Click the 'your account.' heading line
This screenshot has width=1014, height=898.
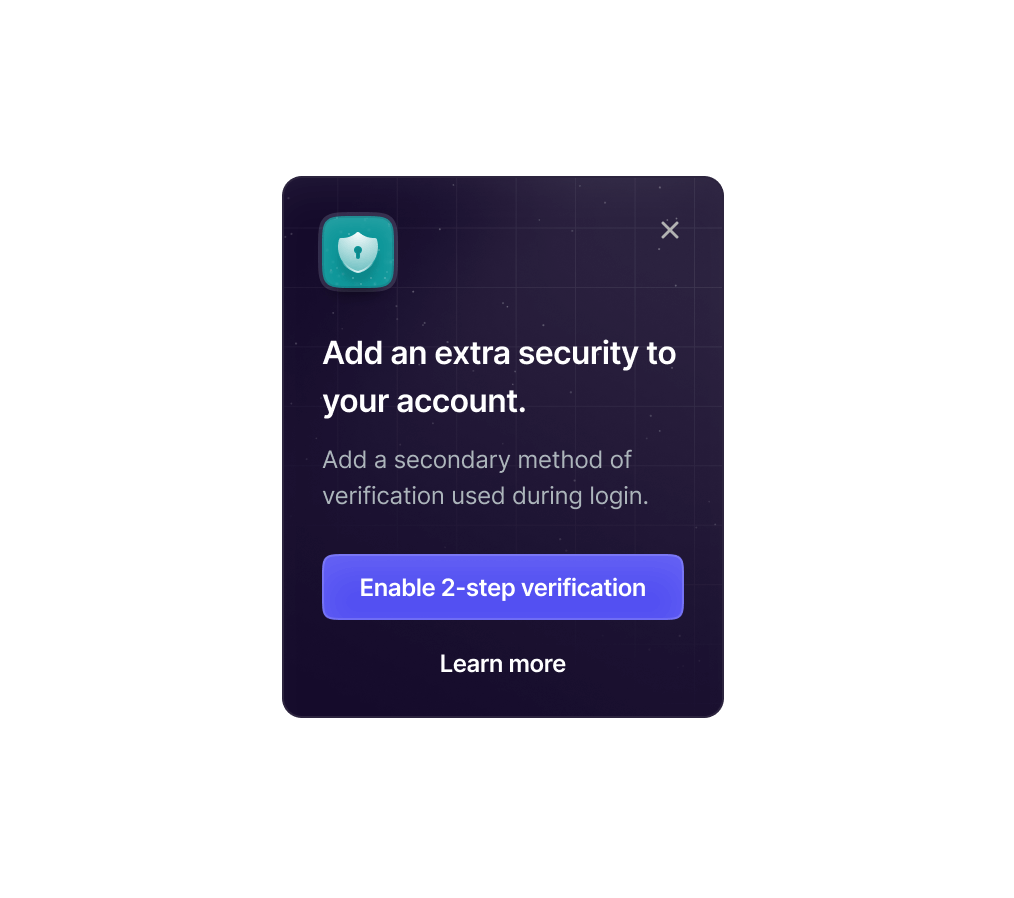coord(424,401)
